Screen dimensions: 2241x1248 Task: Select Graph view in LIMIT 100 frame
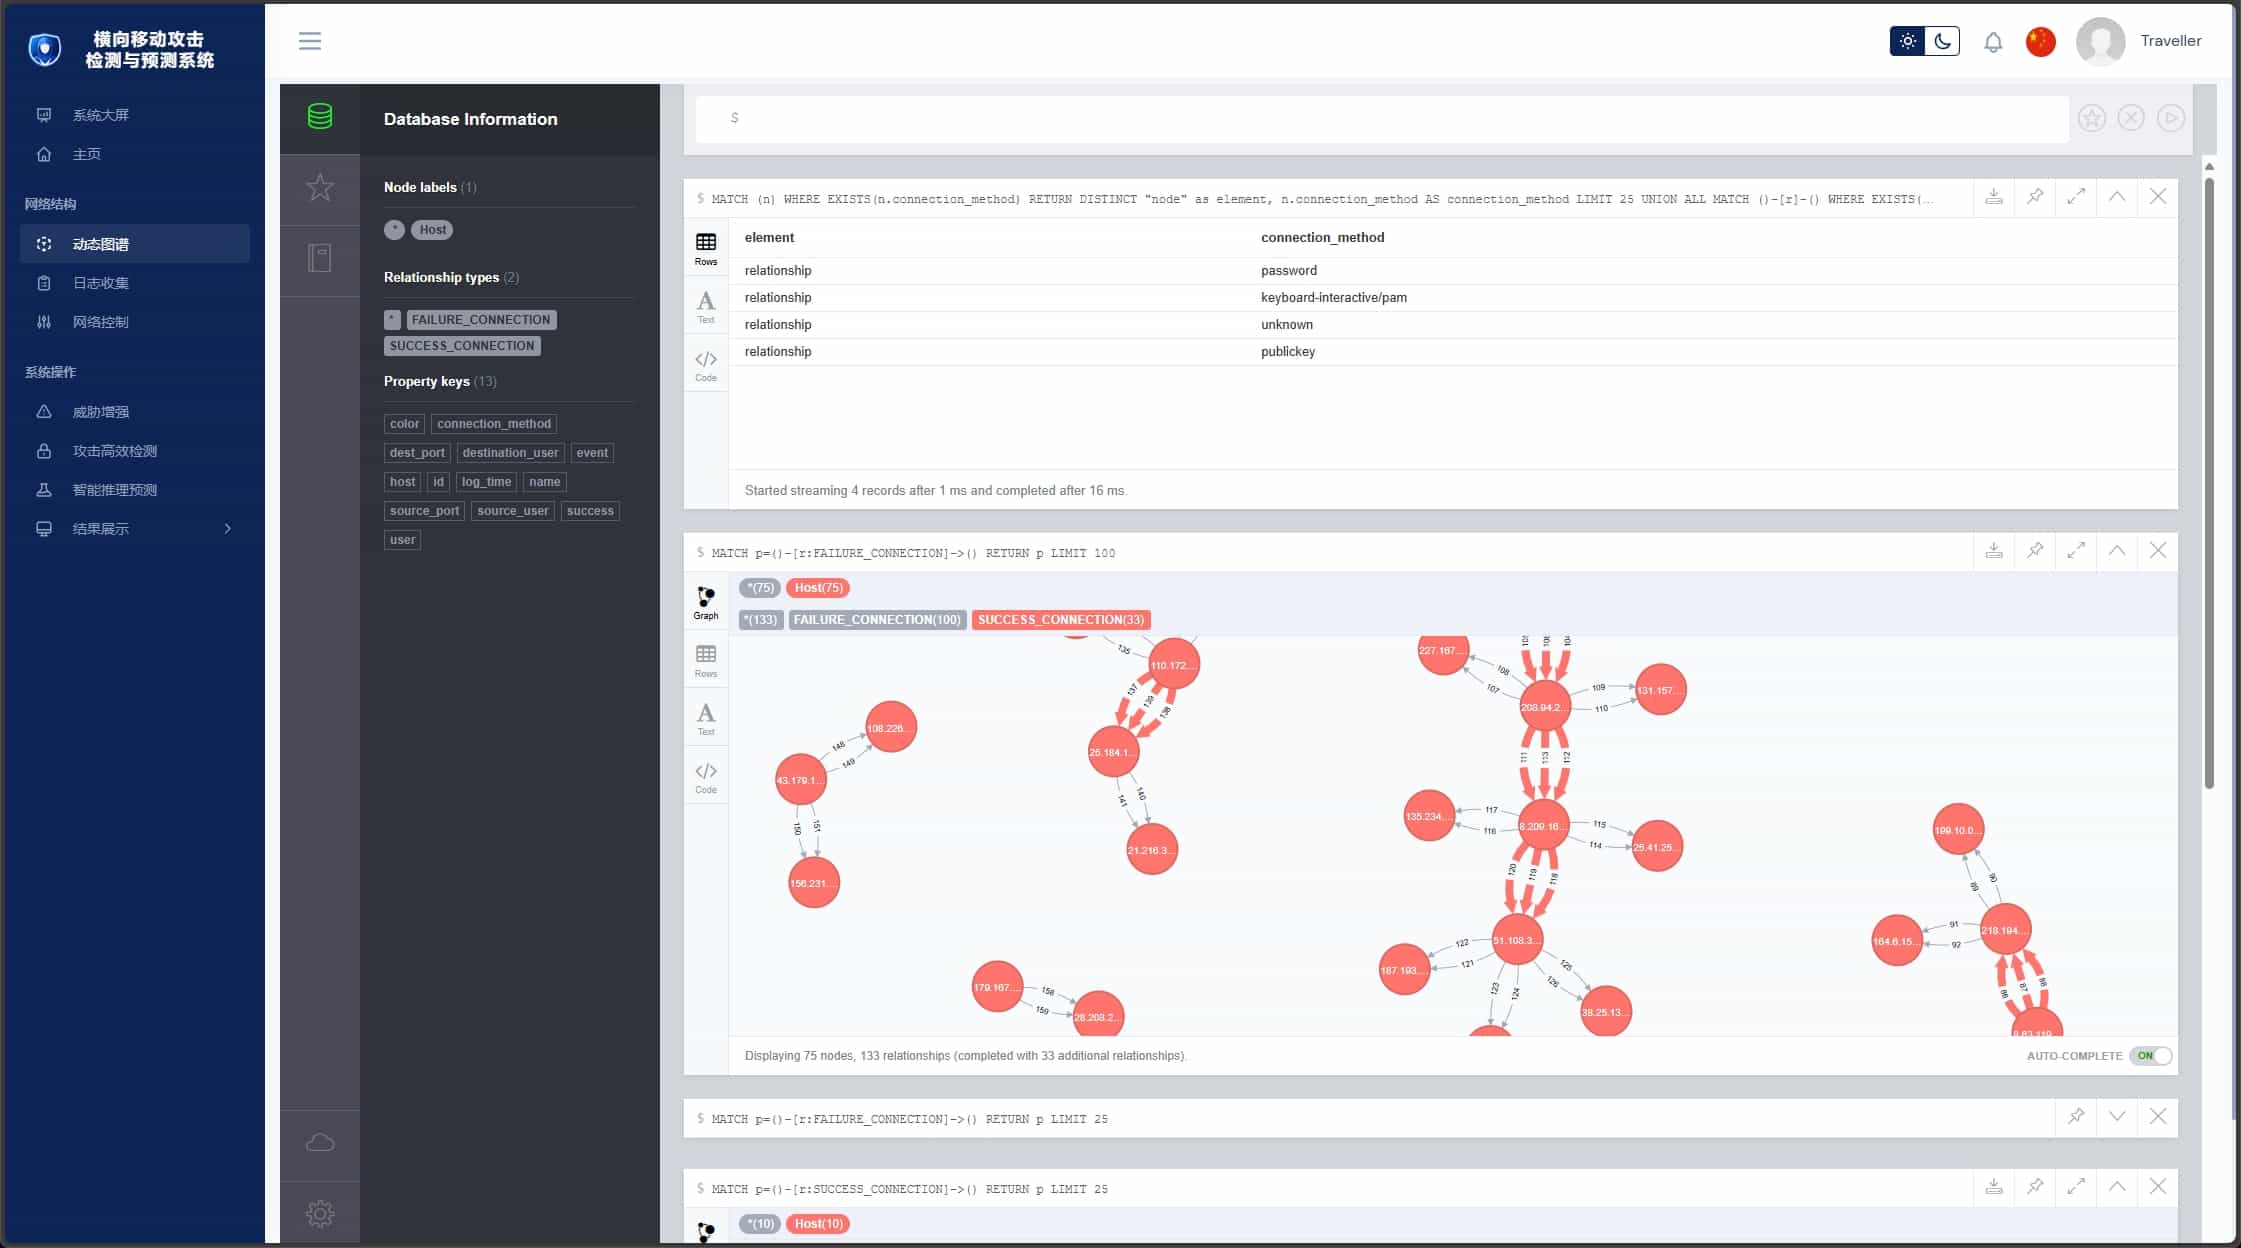[706, 603]
